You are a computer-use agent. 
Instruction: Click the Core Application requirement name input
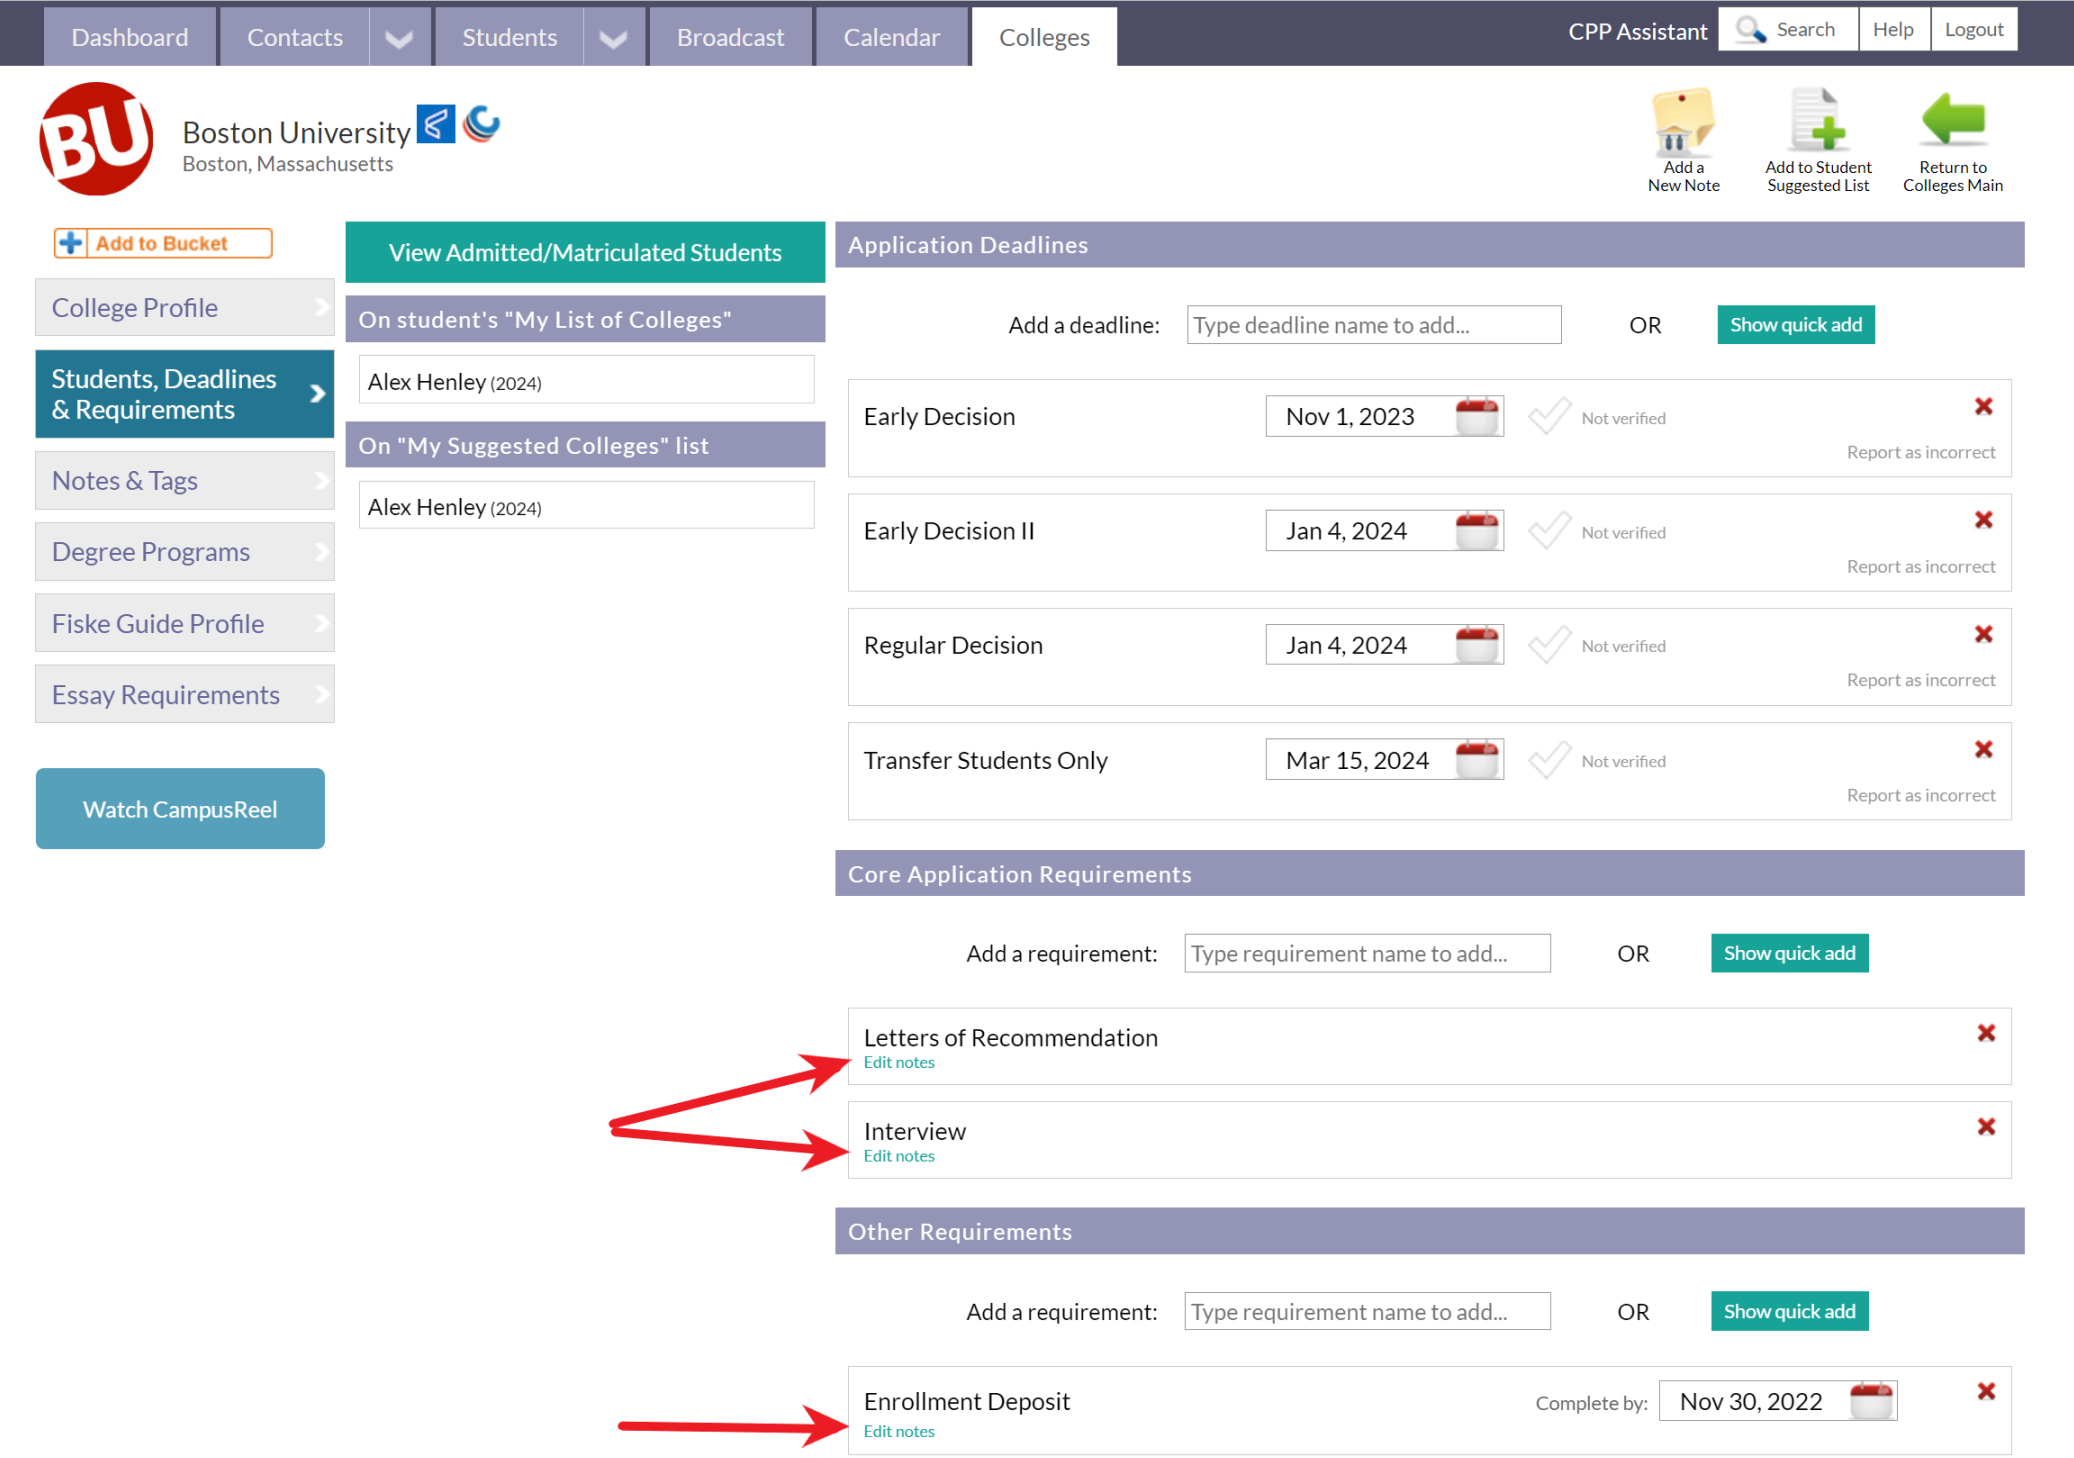[1367, 953]
